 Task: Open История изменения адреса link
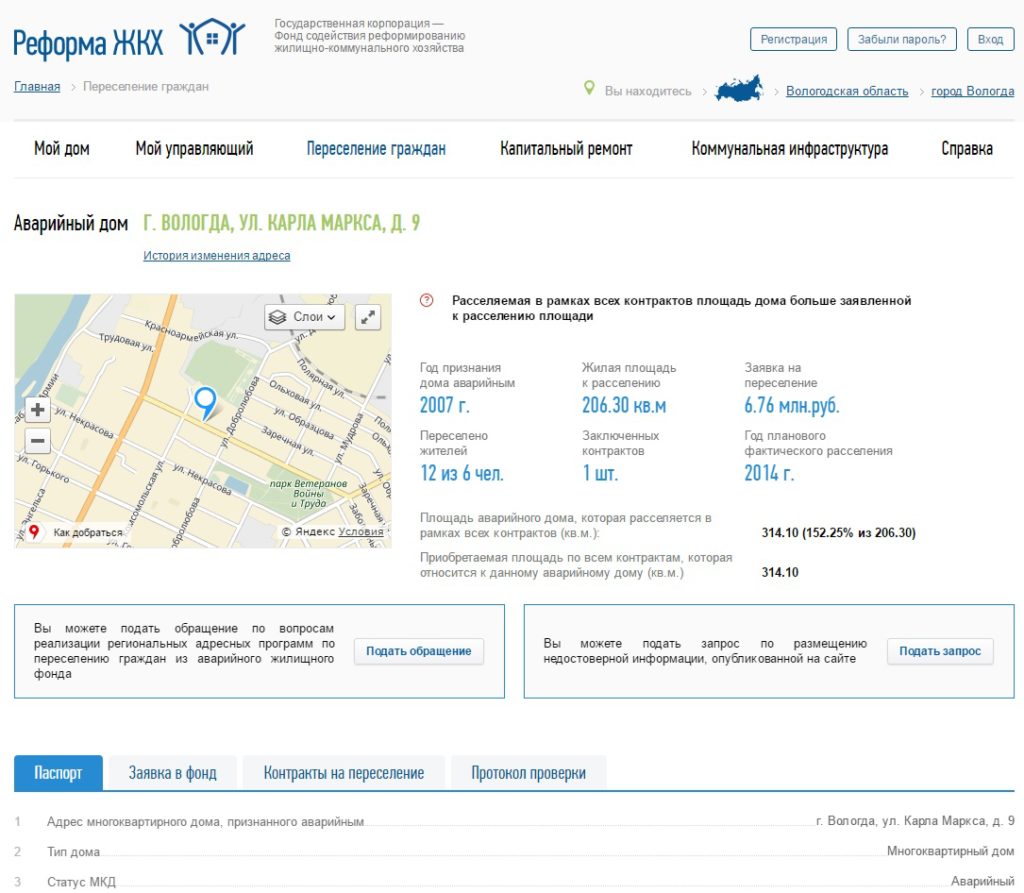click(216, 256)
